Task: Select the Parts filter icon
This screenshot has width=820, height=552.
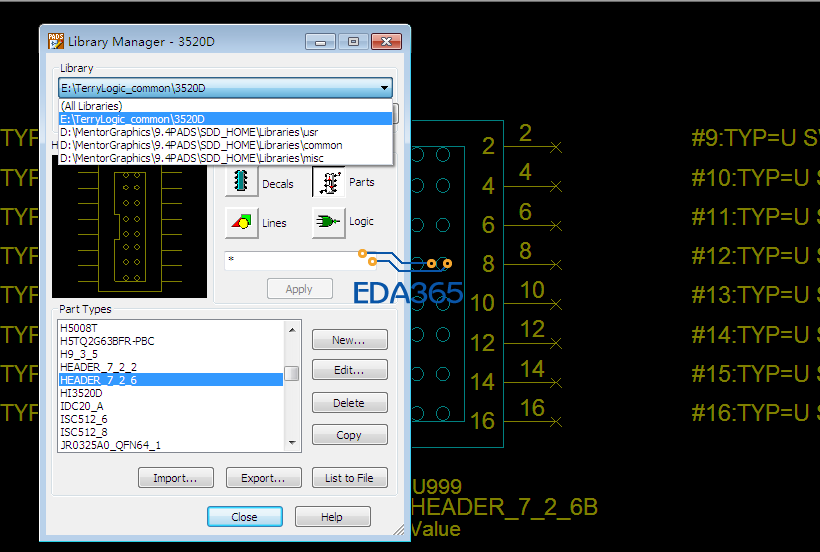Action: (328, 181)
